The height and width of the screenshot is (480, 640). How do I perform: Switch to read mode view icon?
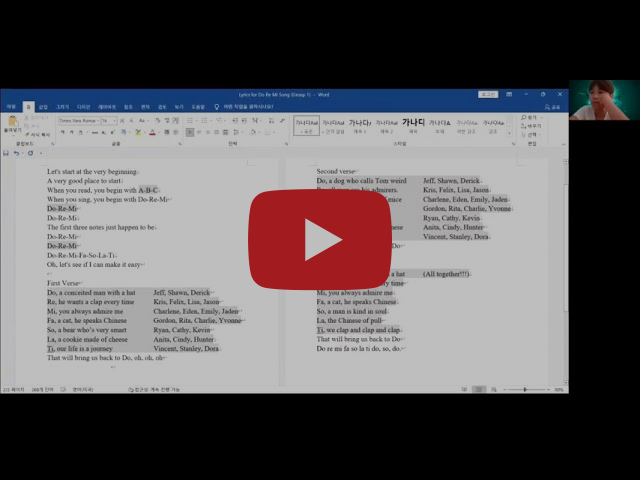point(464,390)
